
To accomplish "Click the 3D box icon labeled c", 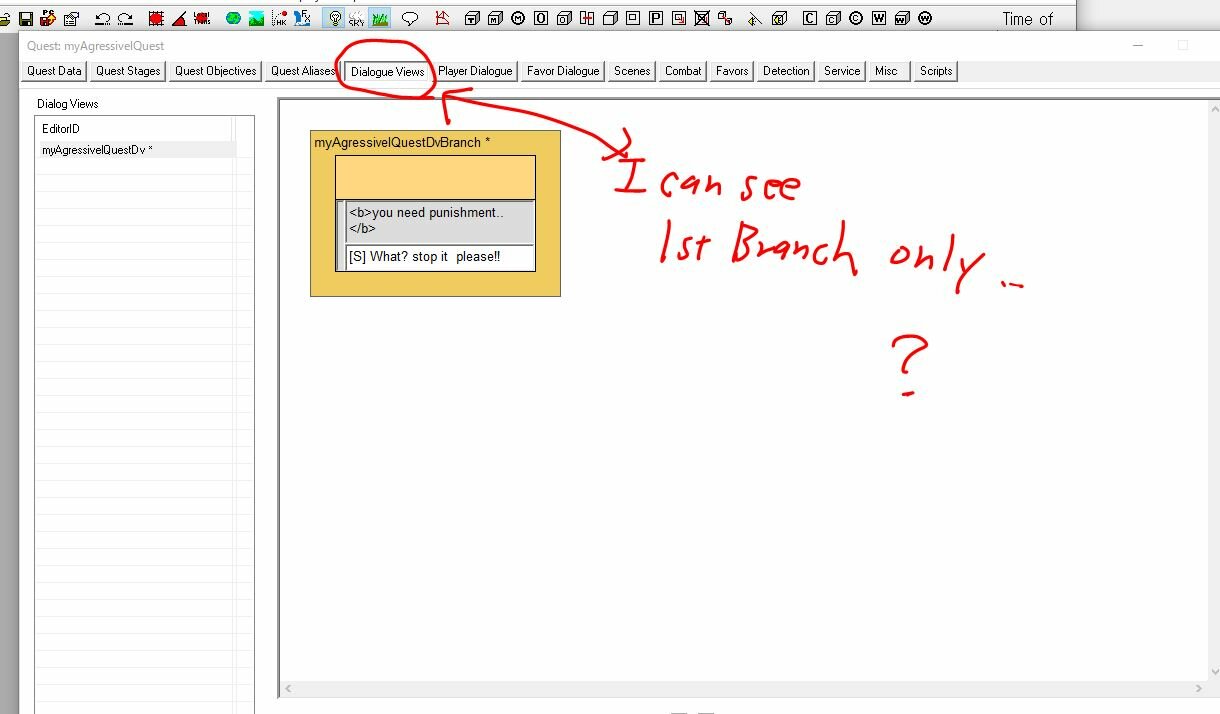I will click(832, 19).
